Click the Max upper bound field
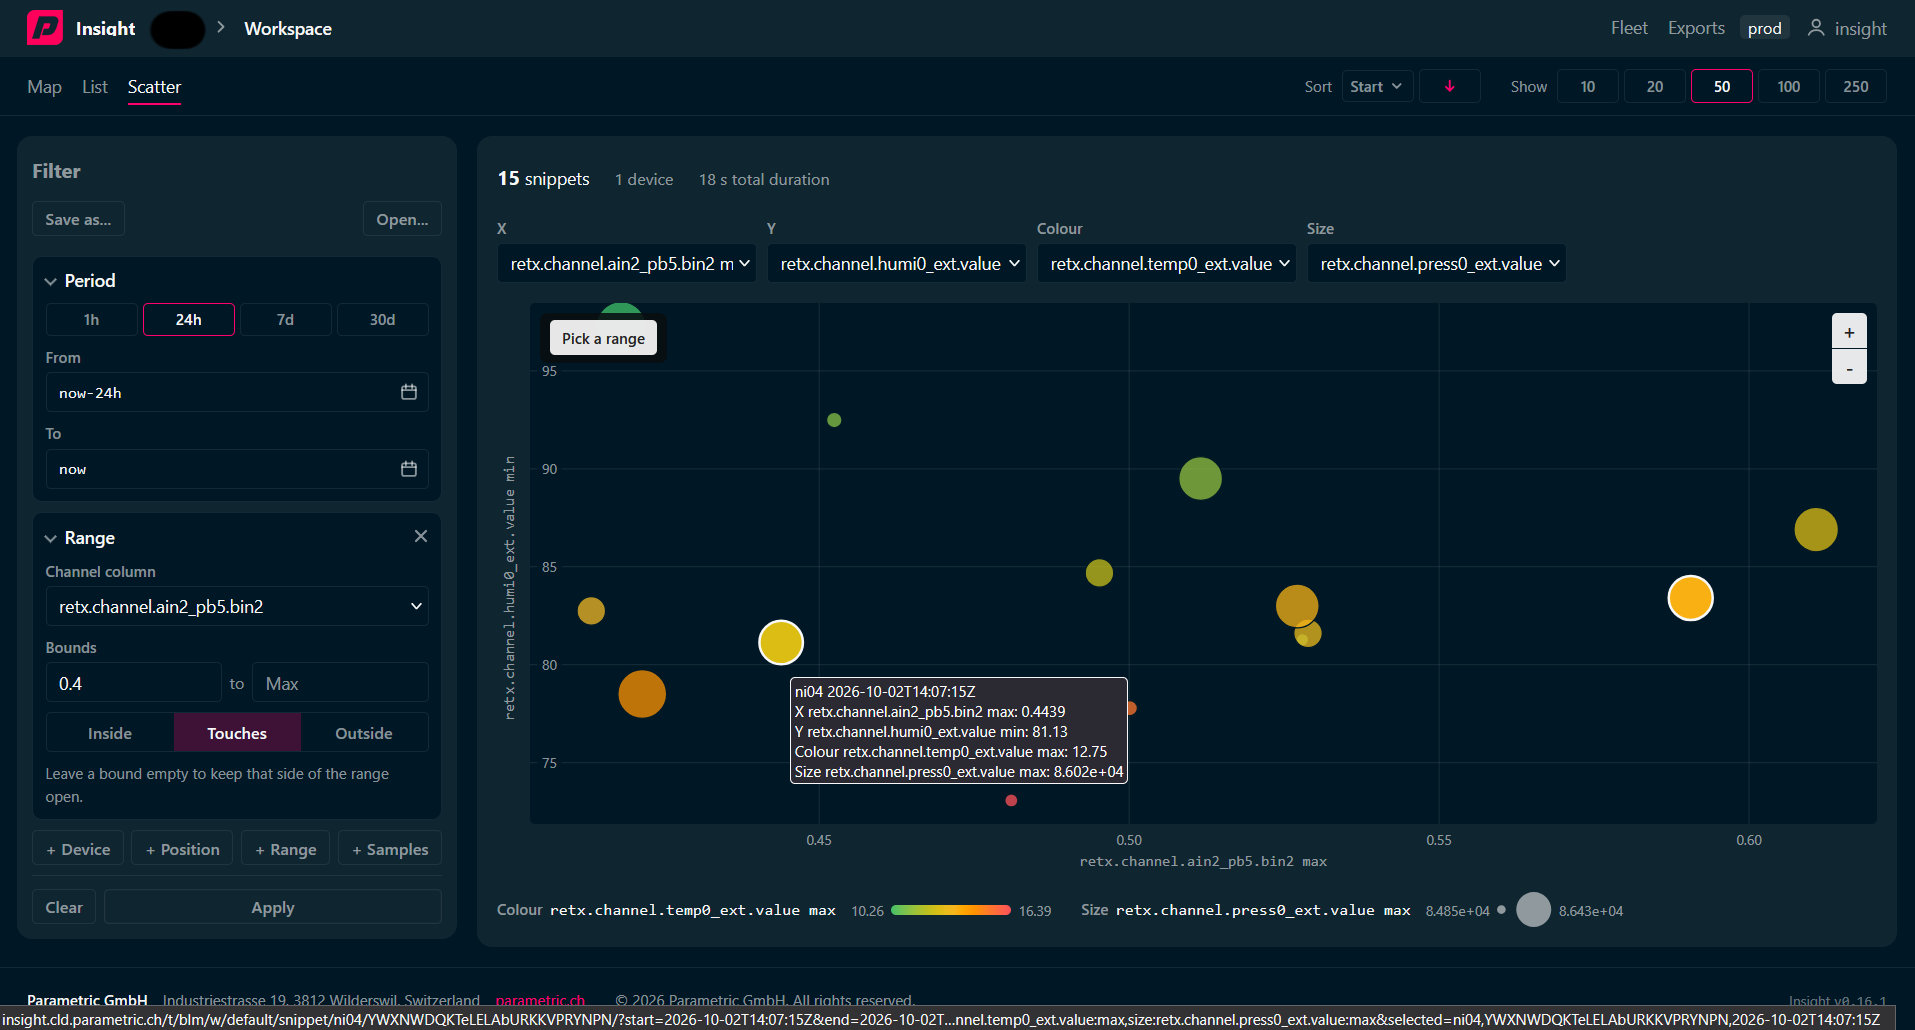The image size is (1915, 1030). pos(340,683)
